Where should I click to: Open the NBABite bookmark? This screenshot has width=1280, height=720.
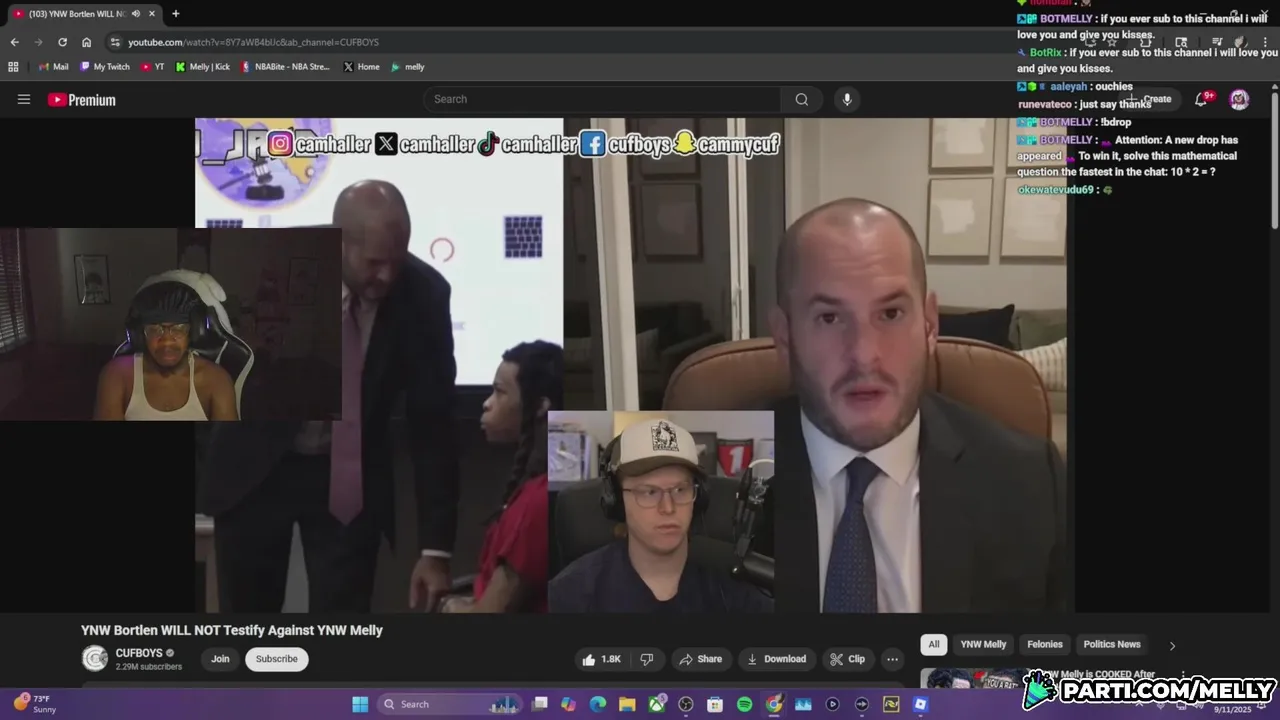[285, 67]
